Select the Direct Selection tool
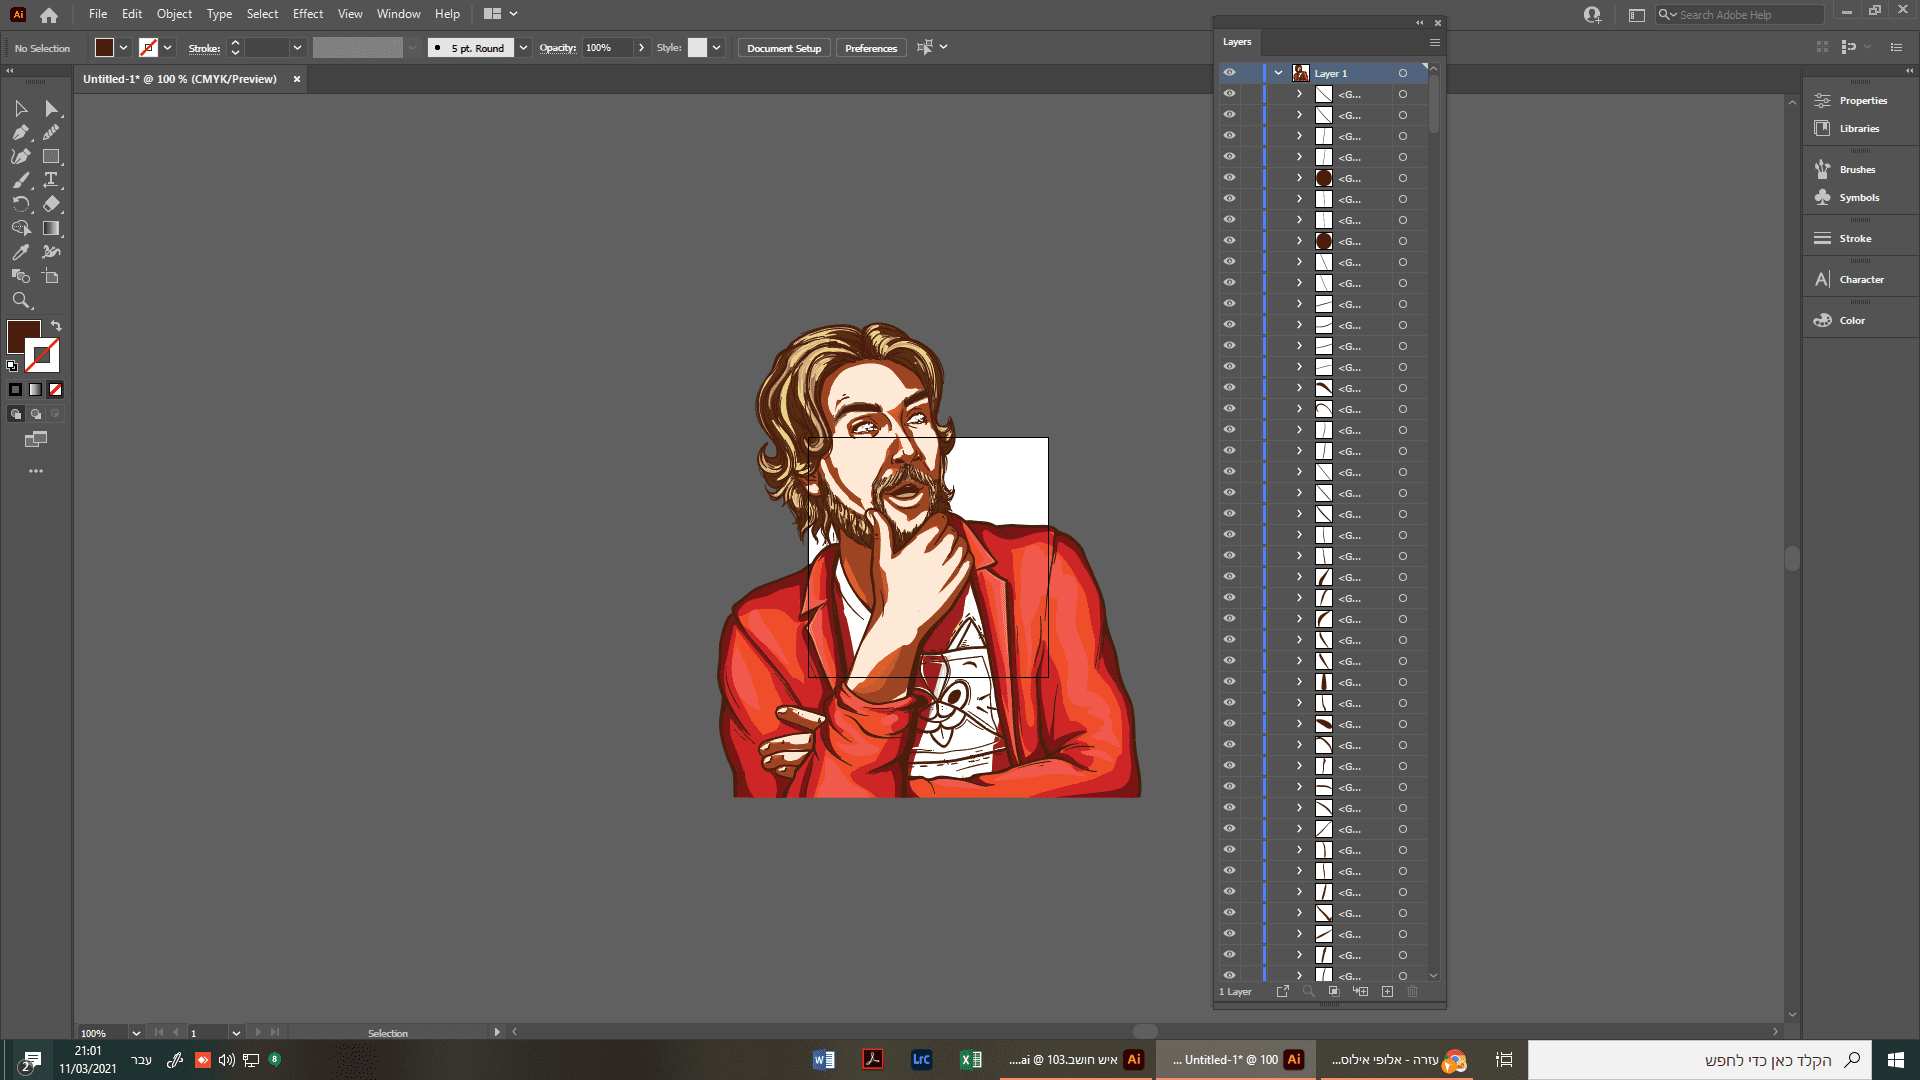 (51, 108)
